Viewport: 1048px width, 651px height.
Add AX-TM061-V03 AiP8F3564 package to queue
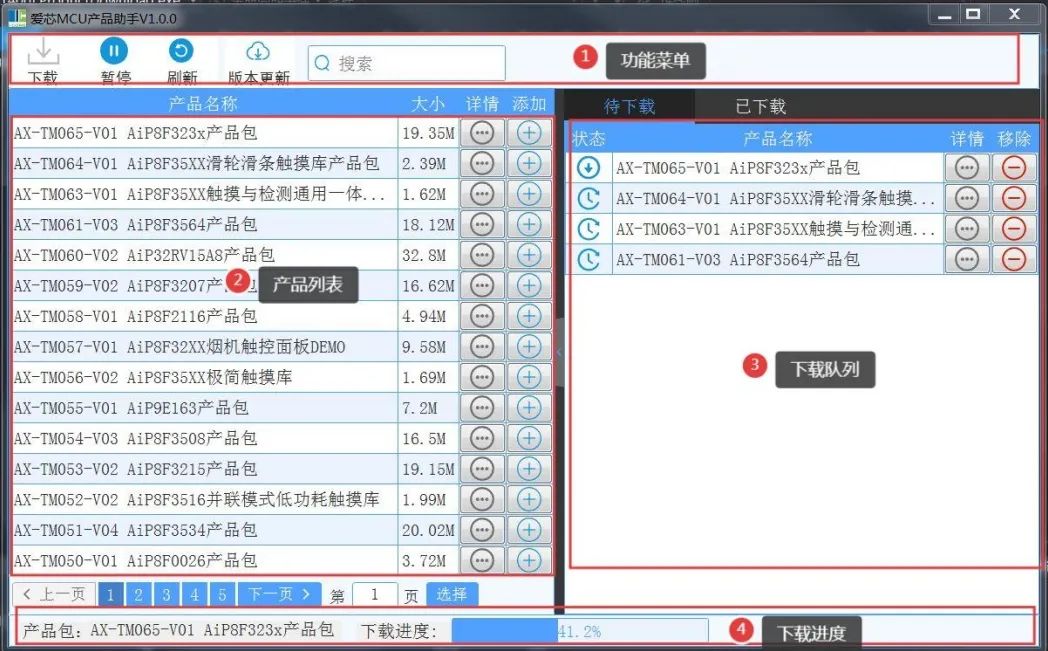click(x=529, y=225)
